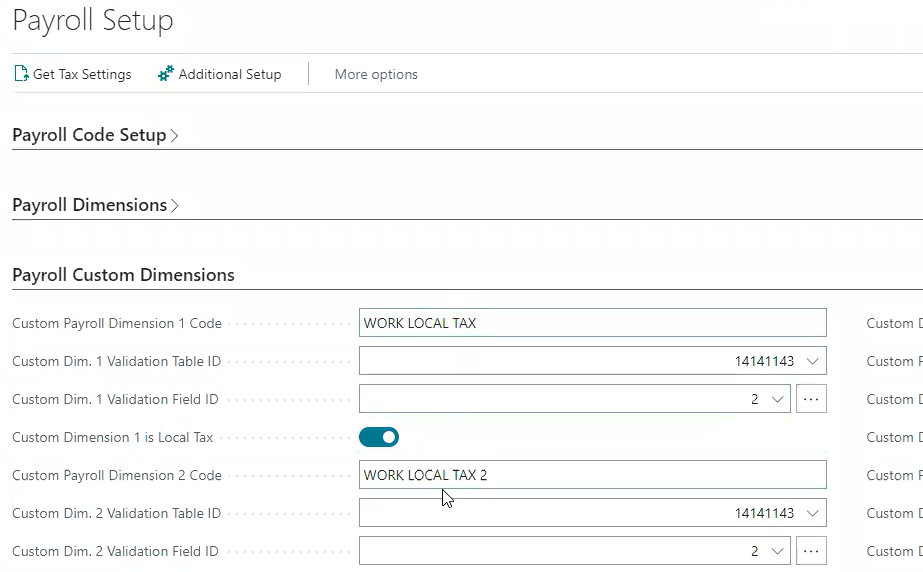Open Custom Dim. 2 Validation Table ID dropdown
Viewport: 923px width, 572px height.
pyautogui.click(x=812, y=513)
